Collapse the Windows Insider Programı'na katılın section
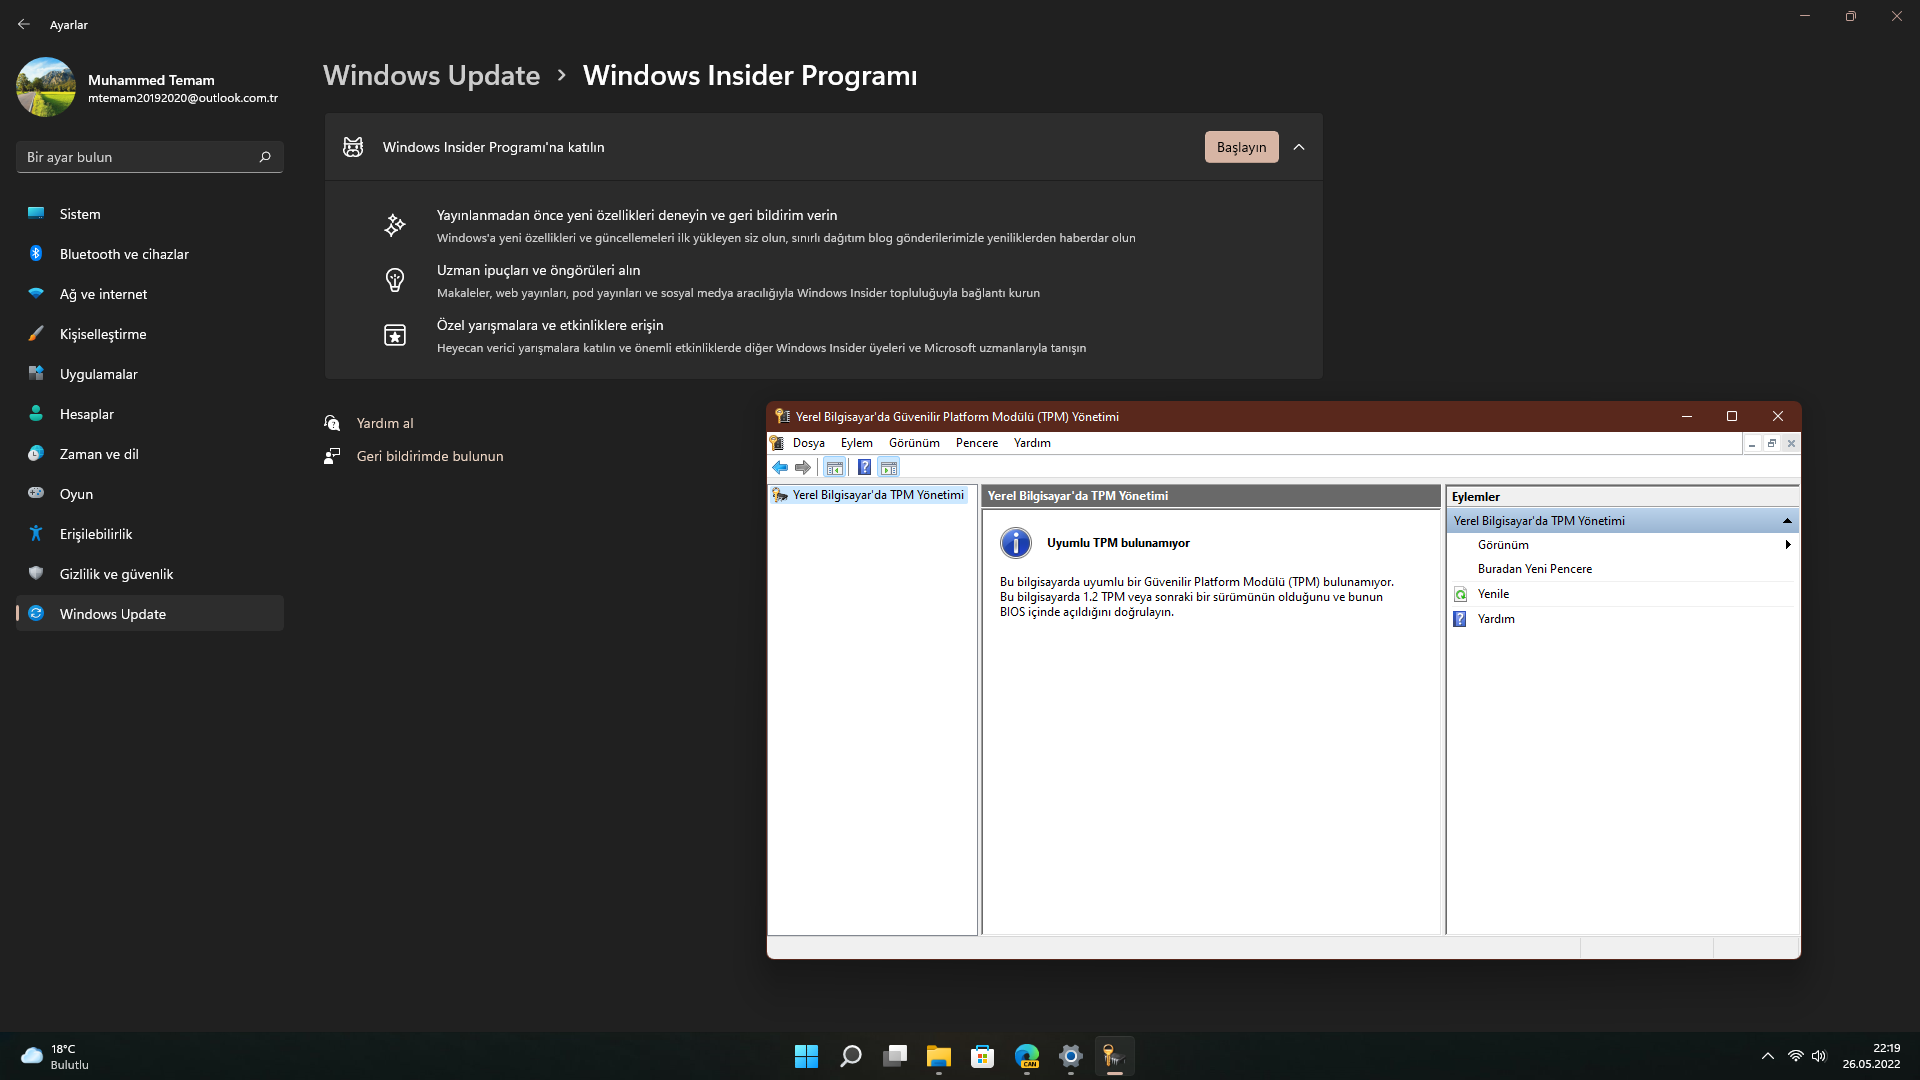1920x1080 pixels. click(x=1299, y=147)
